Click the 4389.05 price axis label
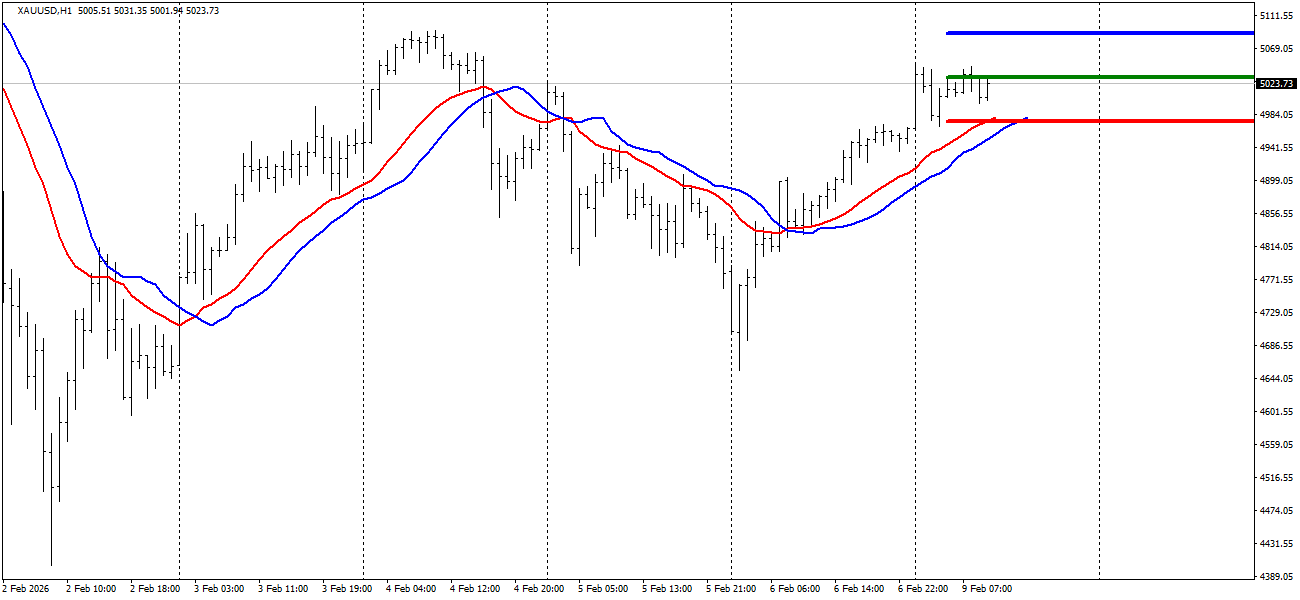 click(1277, 577)
